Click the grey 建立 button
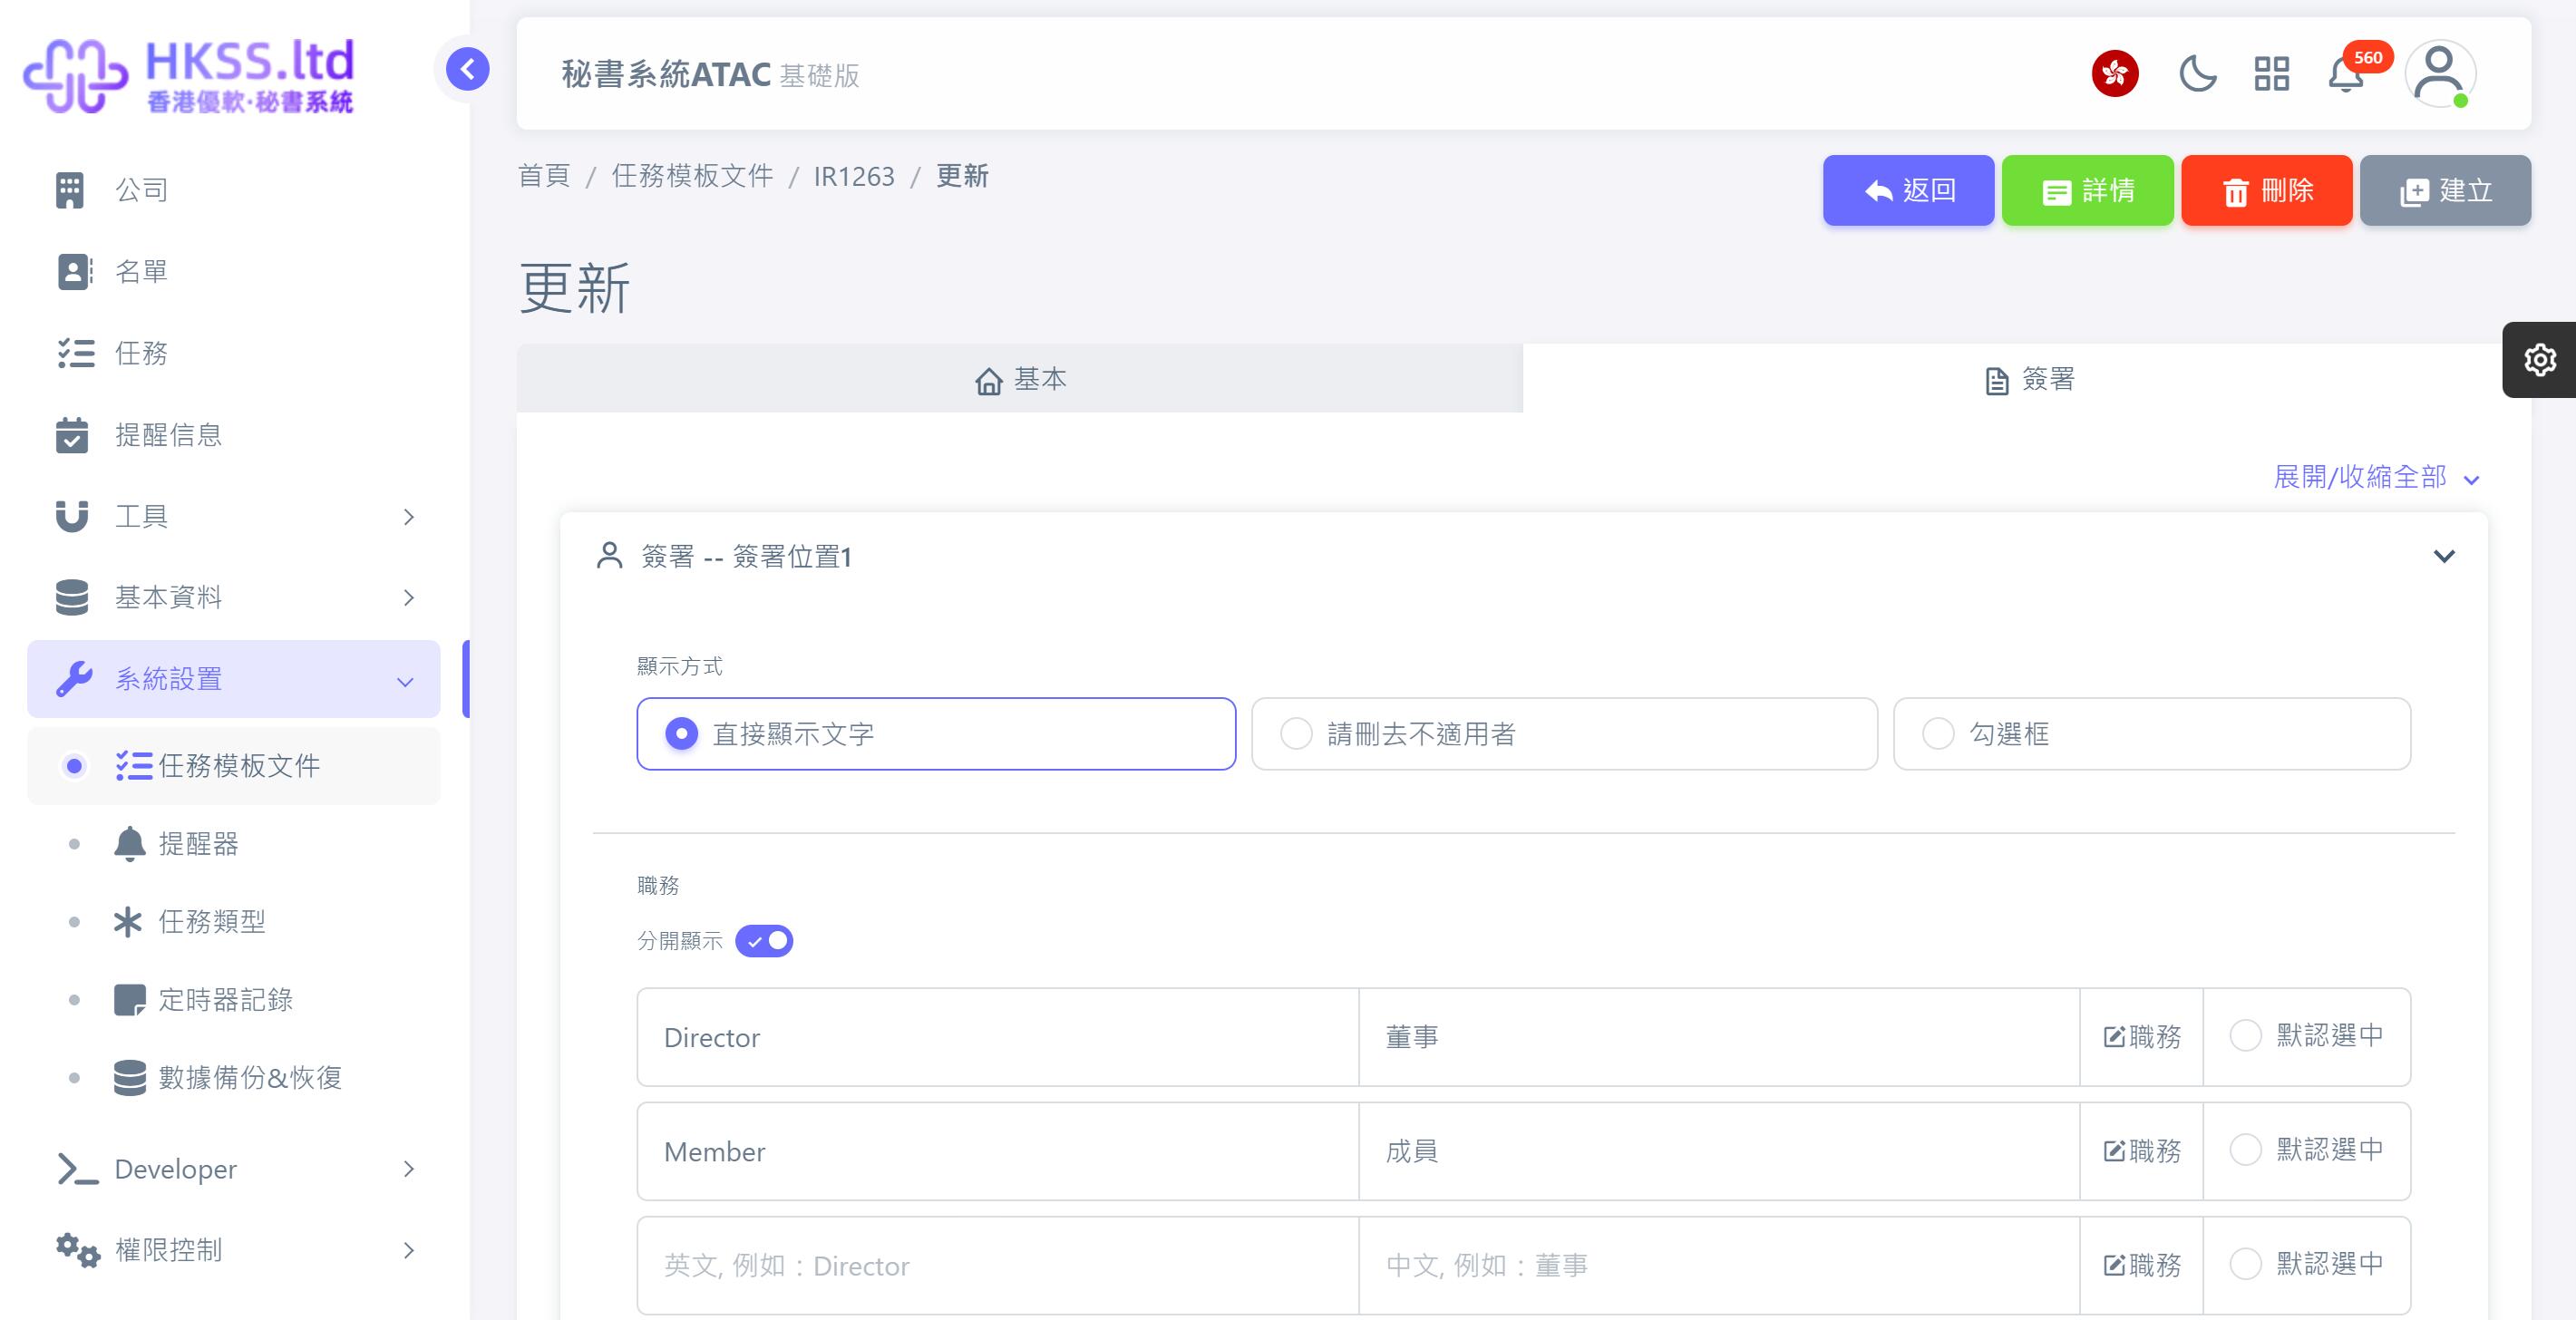This screenshot has width=2576, height=1320. 2445,190
